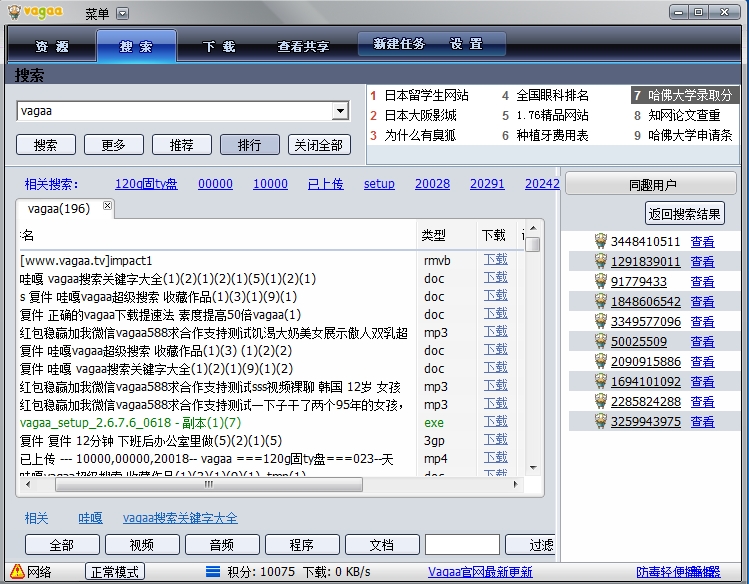The width and height of the screenshot is (749, 584).
Task: Click the 防毒轻便 link in the status bar
Action: (678, 572)
